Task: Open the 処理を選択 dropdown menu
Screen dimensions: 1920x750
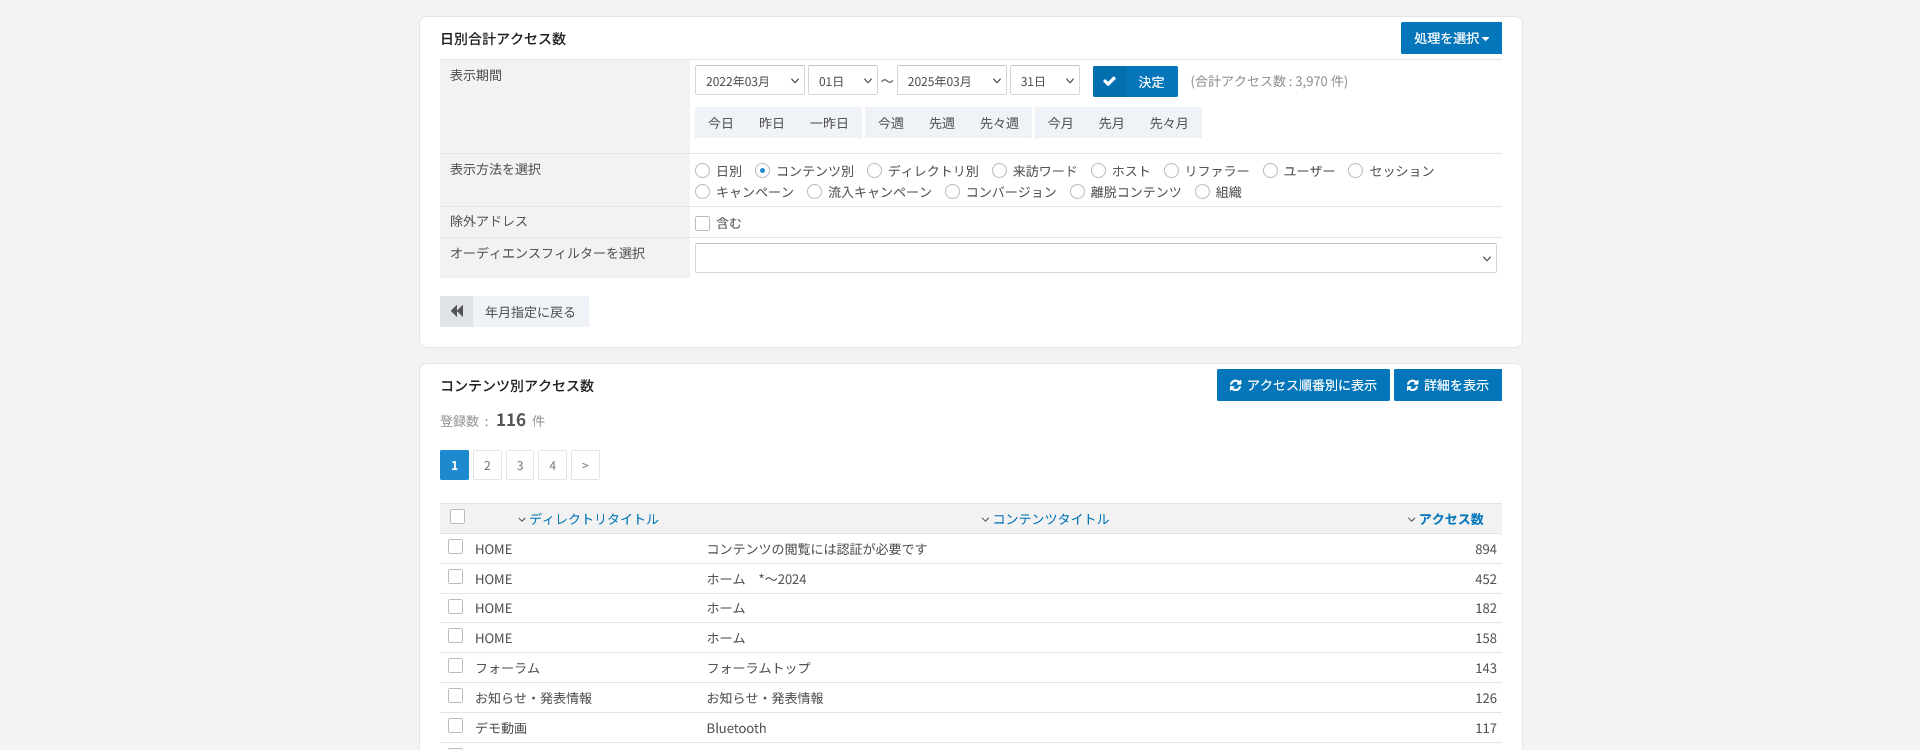Action: pyautogui.click(x=1451, y=38)
